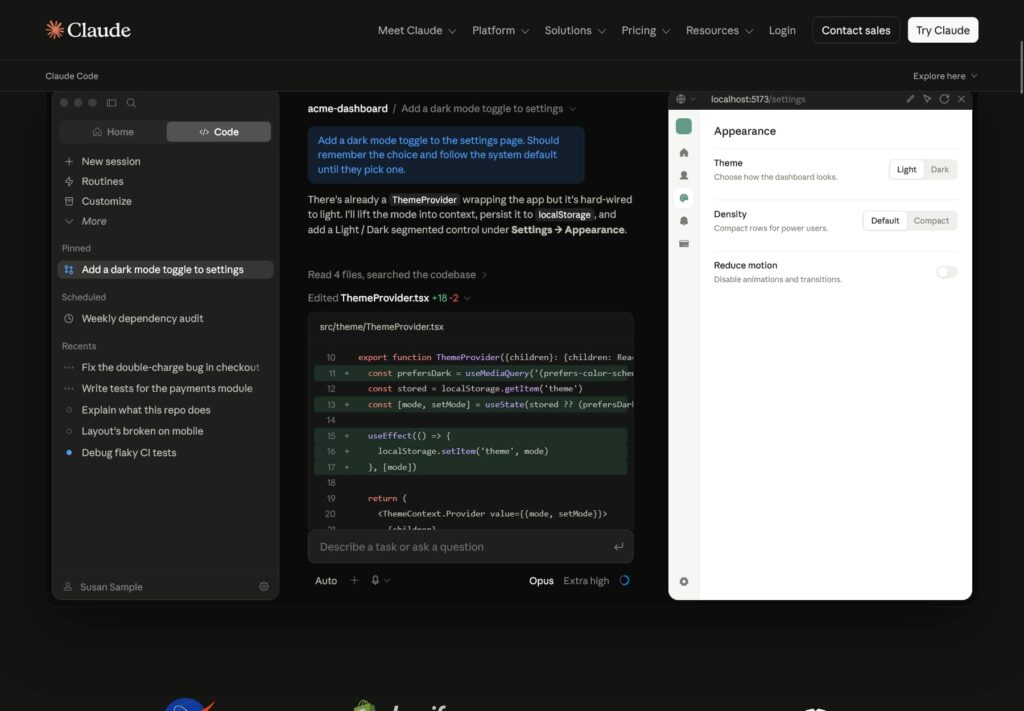
Task: Open the user profile icon in preview sidebar
Action: pyautogui.click(x=684, y=176)
